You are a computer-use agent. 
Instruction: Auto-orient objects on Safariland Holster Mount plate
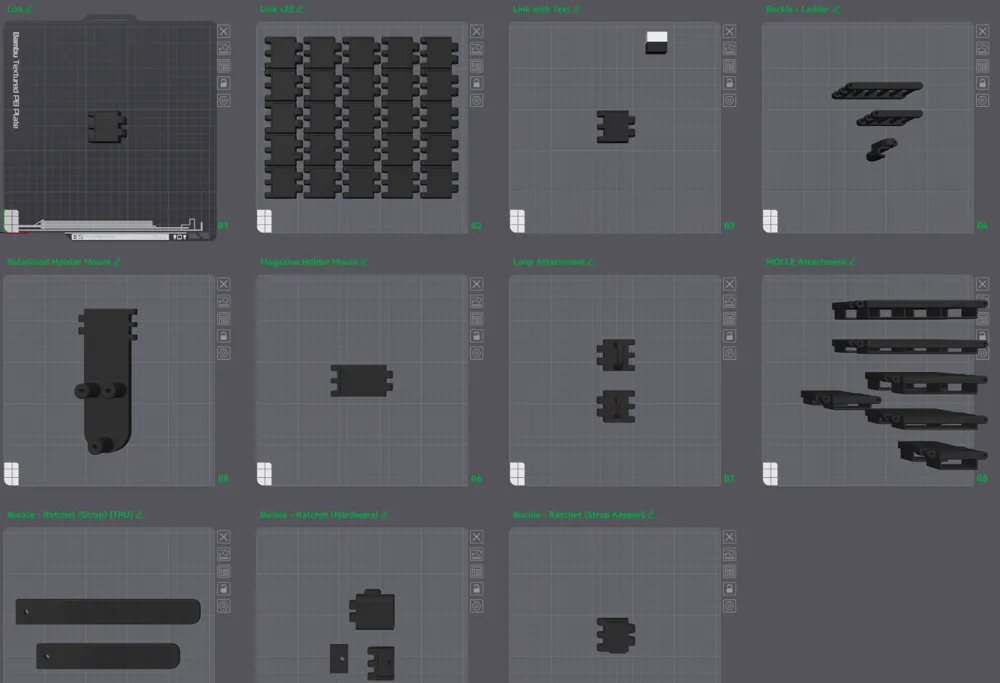coord(224,301)
